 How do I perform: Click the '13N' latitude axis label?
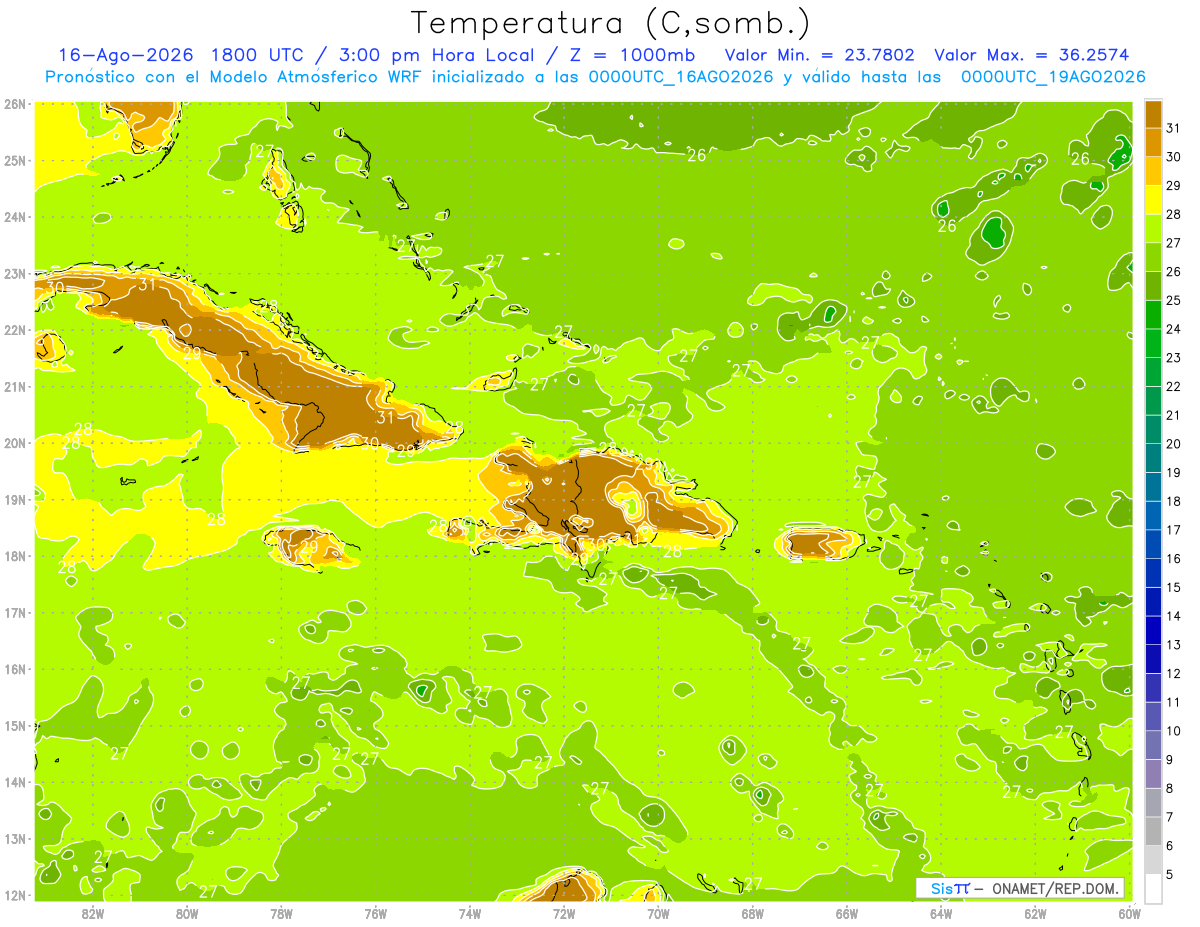click(15, 838)
